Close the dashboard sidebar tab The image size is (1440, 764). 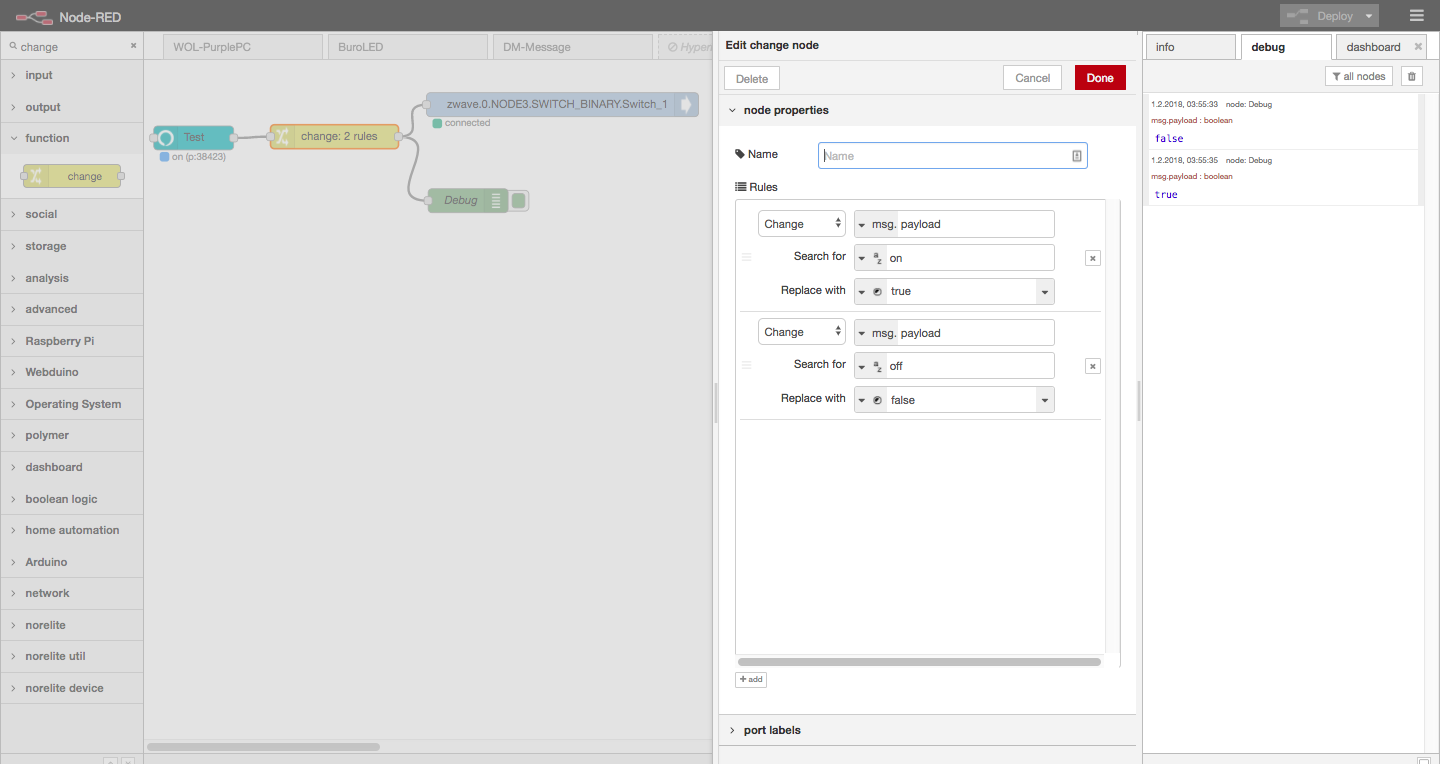[x=1418, y=46]
